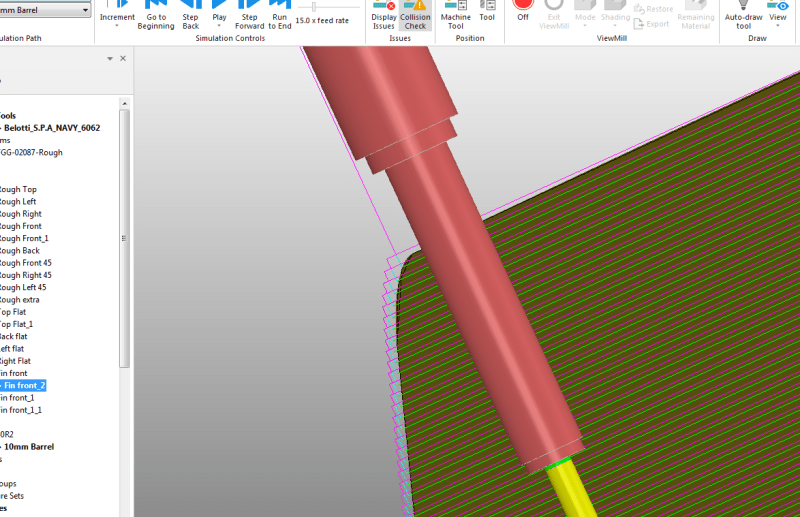The width and height of the screenshot is (800, 517).
Task: Select the Right Flat toolpath
Action: [15, 361]
